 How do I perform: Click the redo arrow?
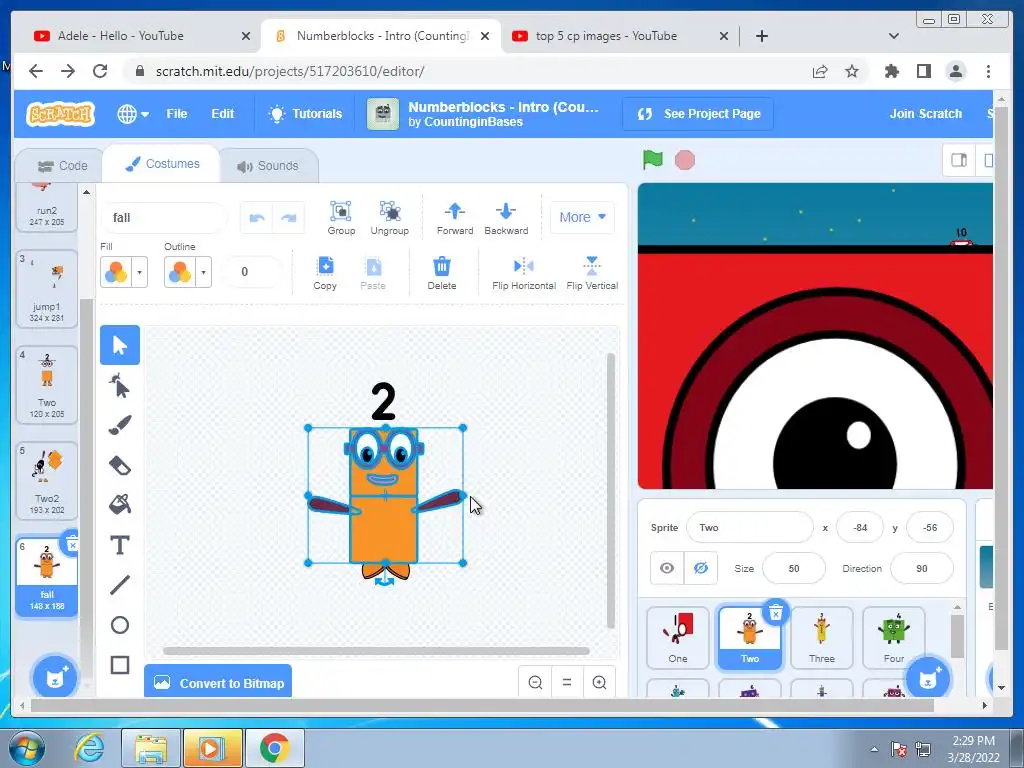point(288,218)
